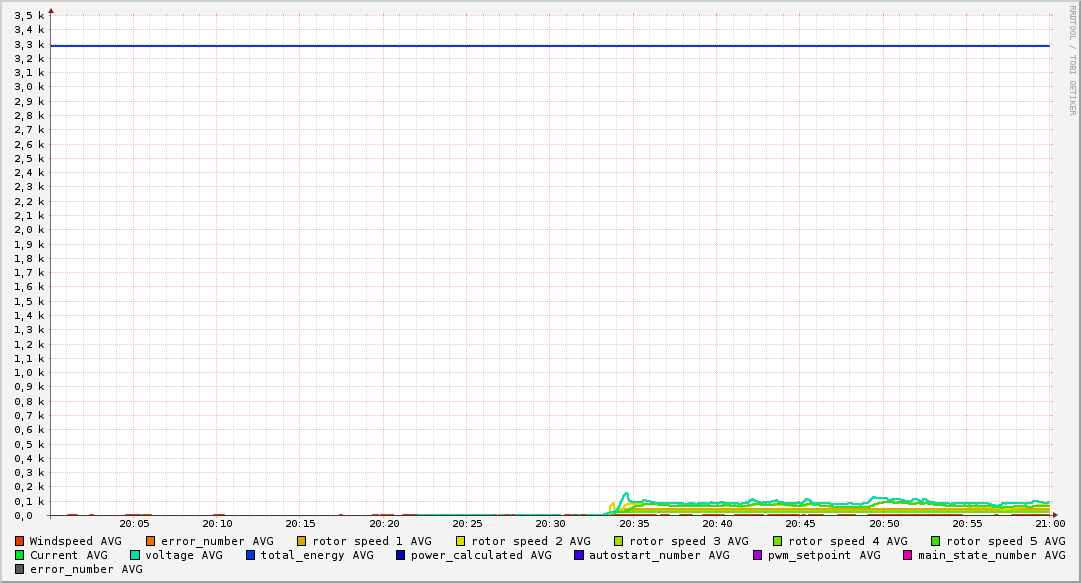Click the purple pwm_setpoint AVG swatch
Image resolution: width=1081 pixels, height=583 pixels.
click(x=757, y=555)
